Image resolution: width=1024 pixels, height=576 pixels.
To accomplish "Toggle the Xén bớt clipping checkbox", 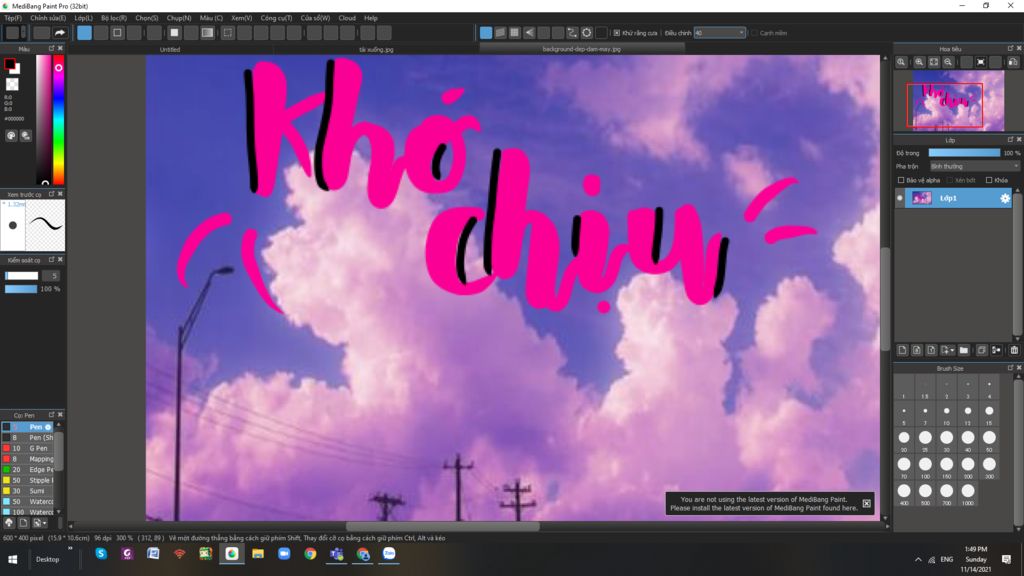I will pos(950,180).
